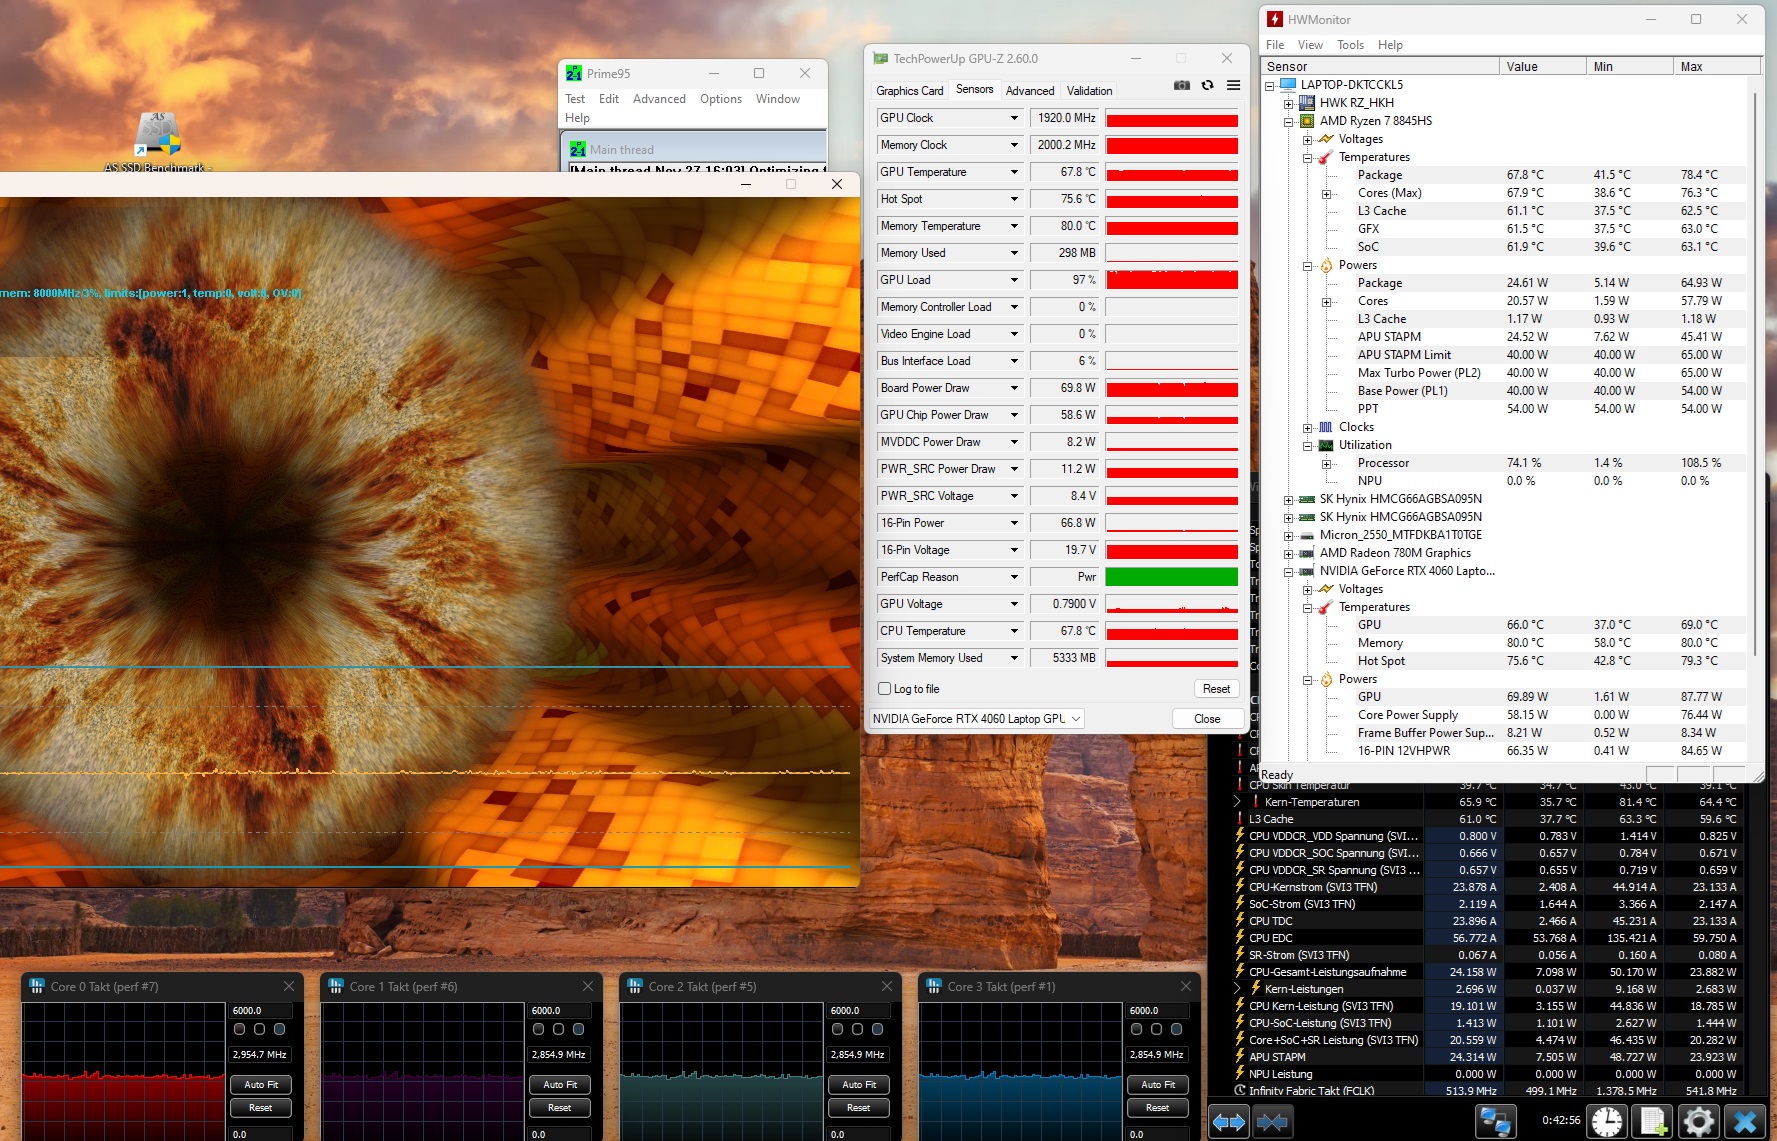Click the HWiNFO expand arrows icon
The width and height of the screenshot is (1777, 1141).
click(x=1229, y=1121)
